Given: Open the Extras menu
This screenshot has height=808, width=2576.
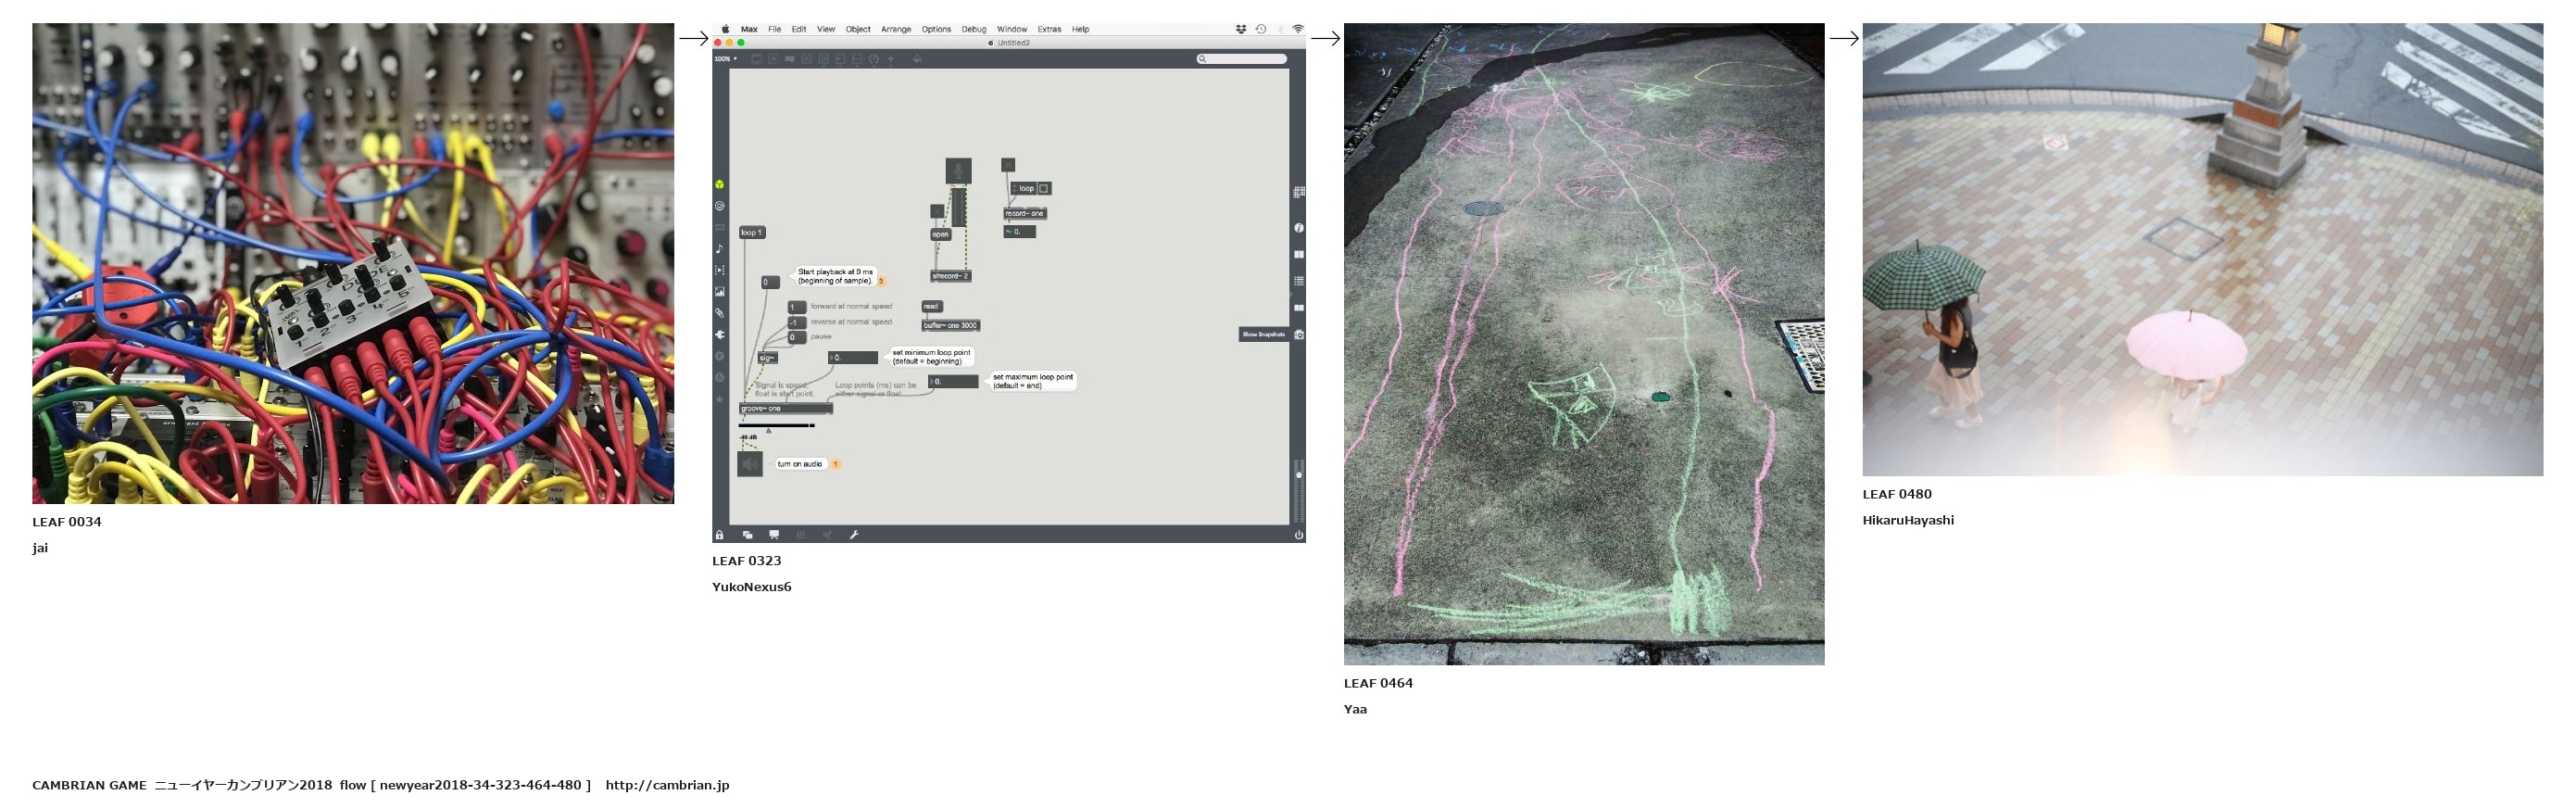Looking at the screenshot, I should click(x=1048, y=30).
